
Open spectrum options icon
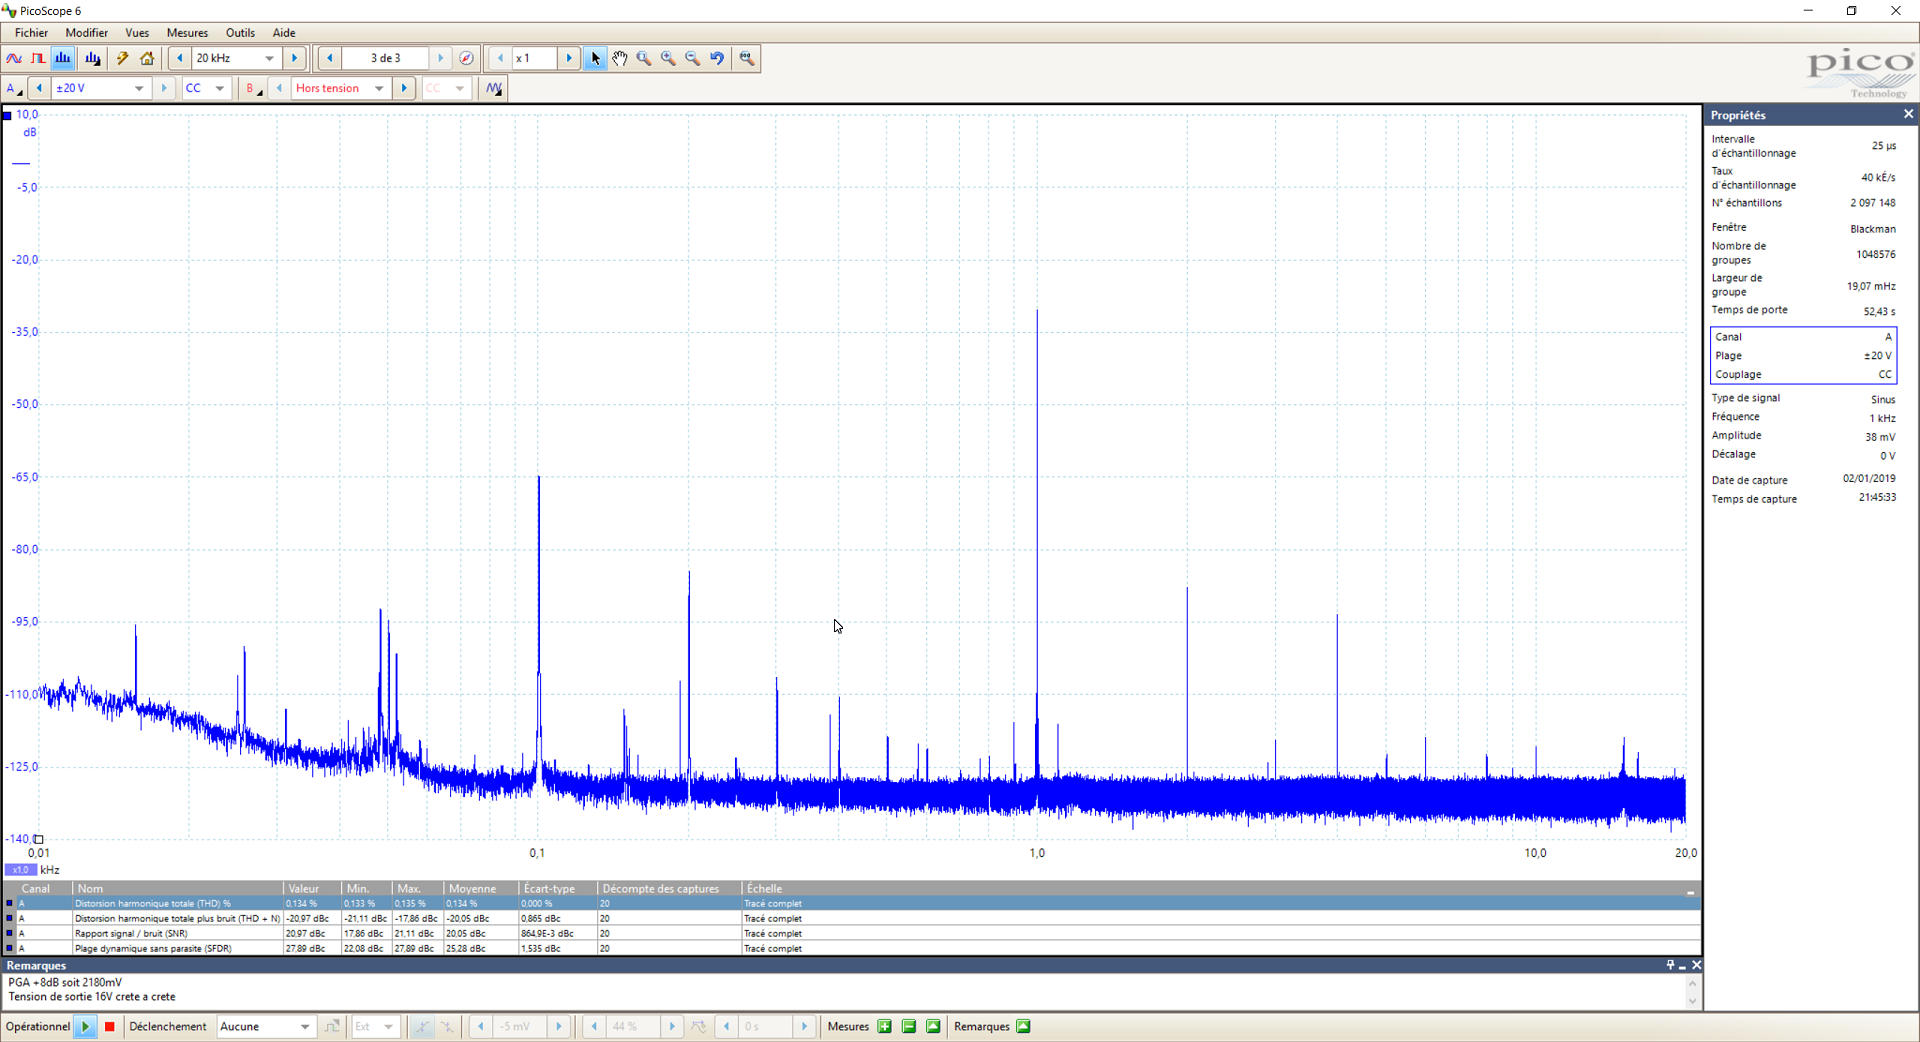pos(93,58)
